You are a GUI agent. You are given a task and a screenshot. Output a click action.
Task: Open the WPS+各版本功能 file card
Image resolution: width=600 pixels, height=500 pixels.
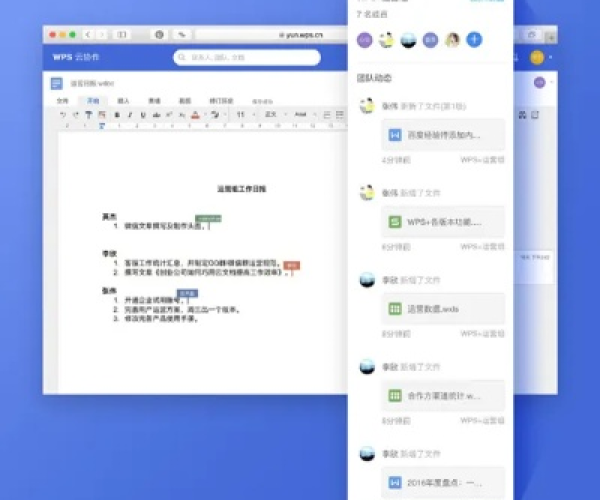click(443, 222)
